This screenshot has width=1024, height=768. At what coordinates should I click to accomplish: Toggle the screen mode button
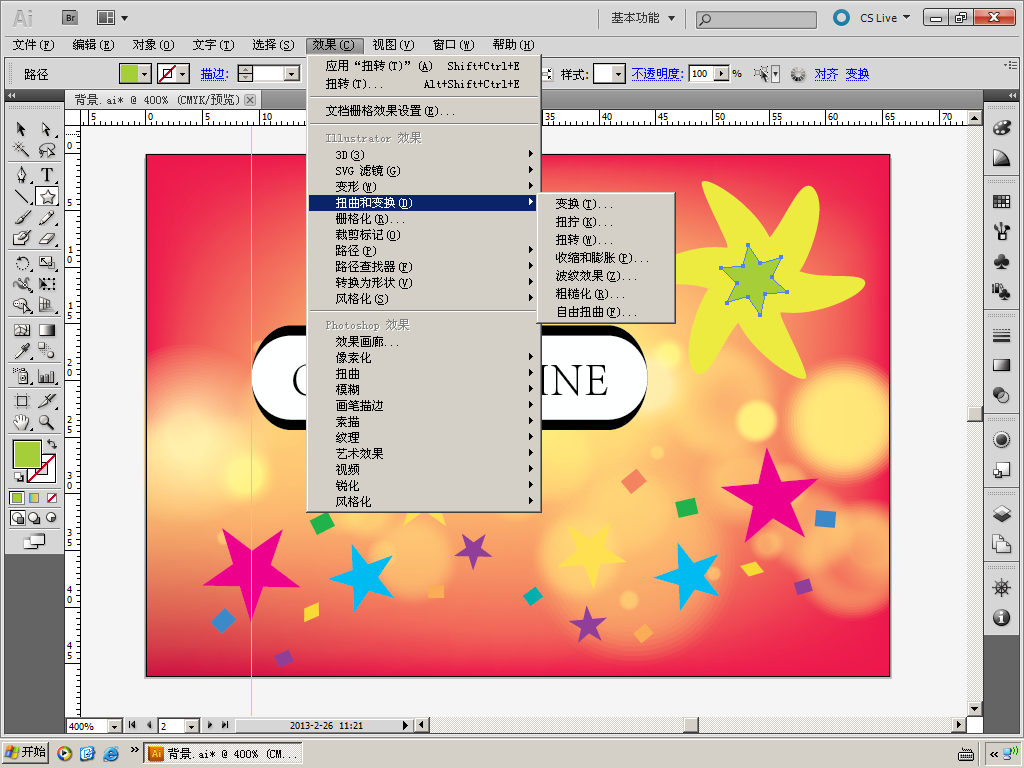pos(34,541)
